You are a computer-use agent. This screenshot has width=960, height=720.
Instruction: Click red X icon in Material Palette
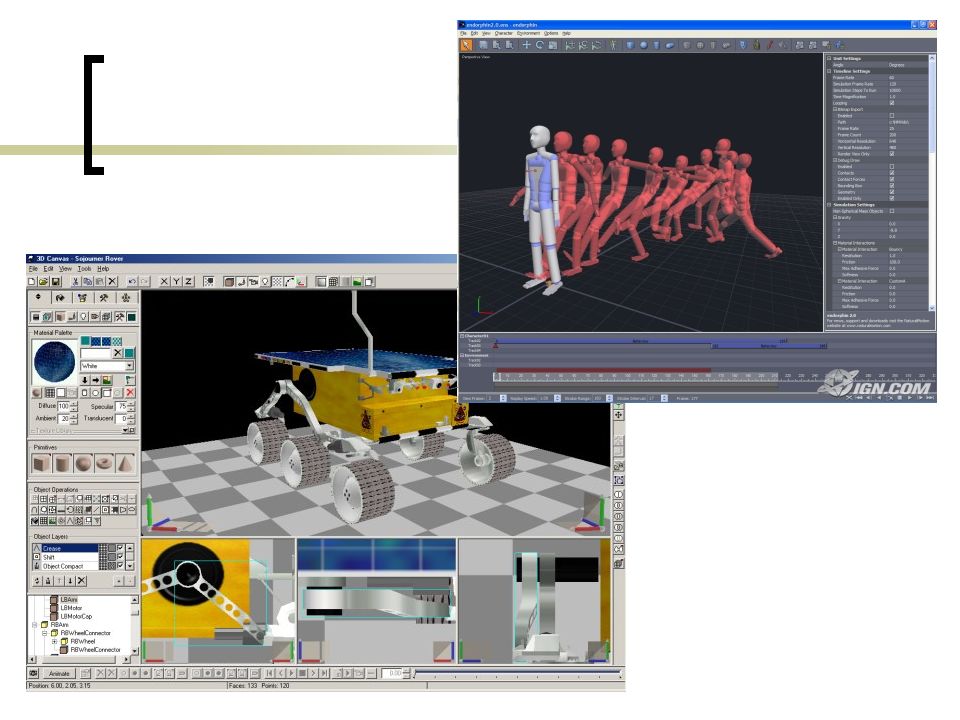pos(130,392)
